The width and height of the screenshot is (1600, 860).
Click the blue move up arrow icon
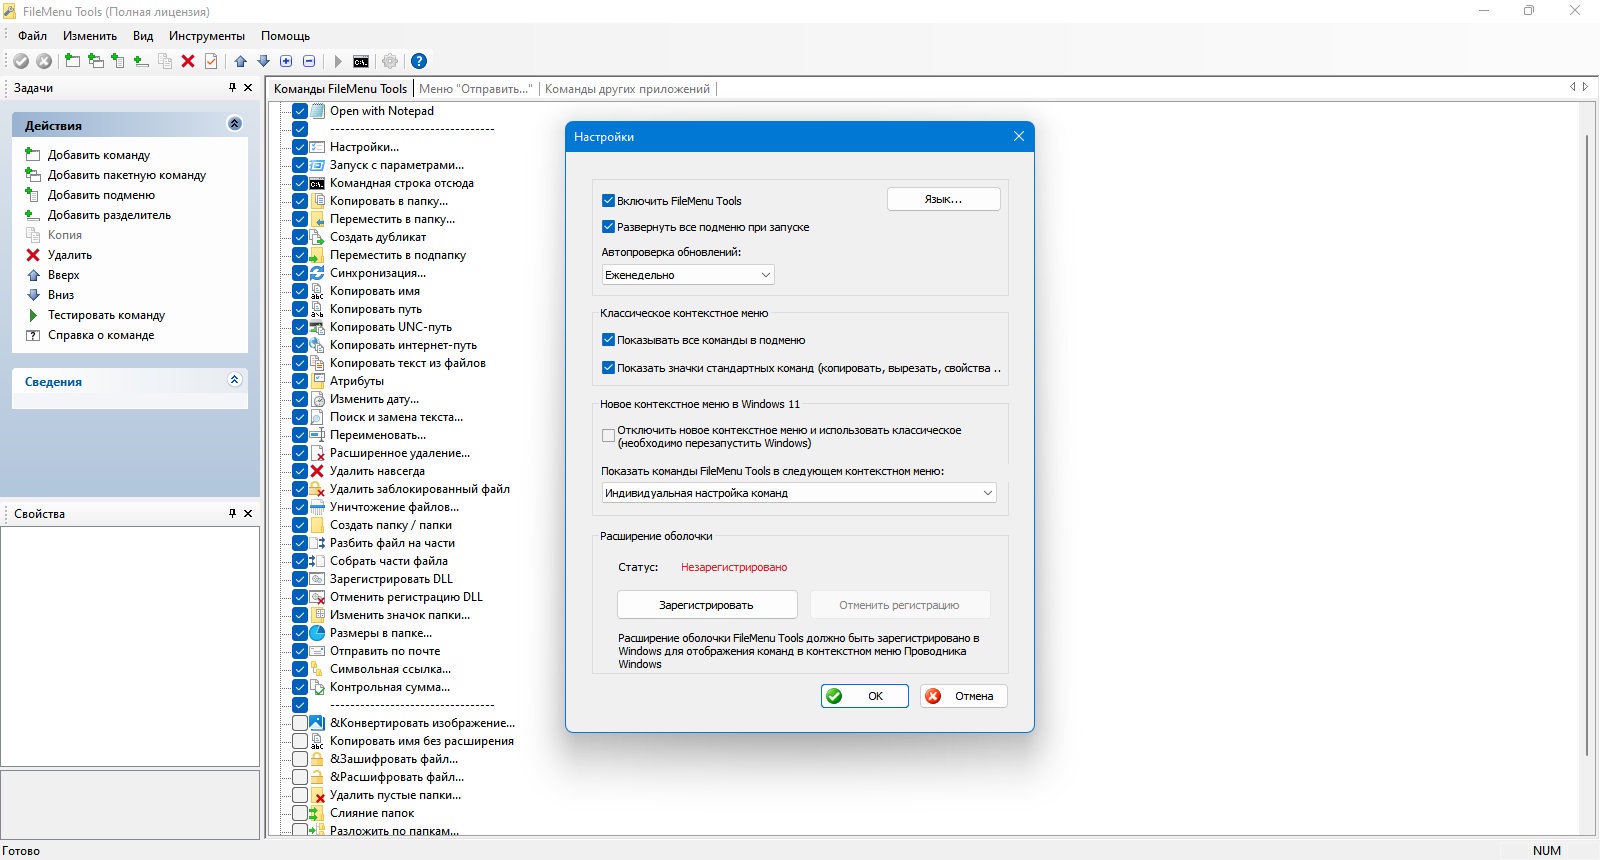241,61
